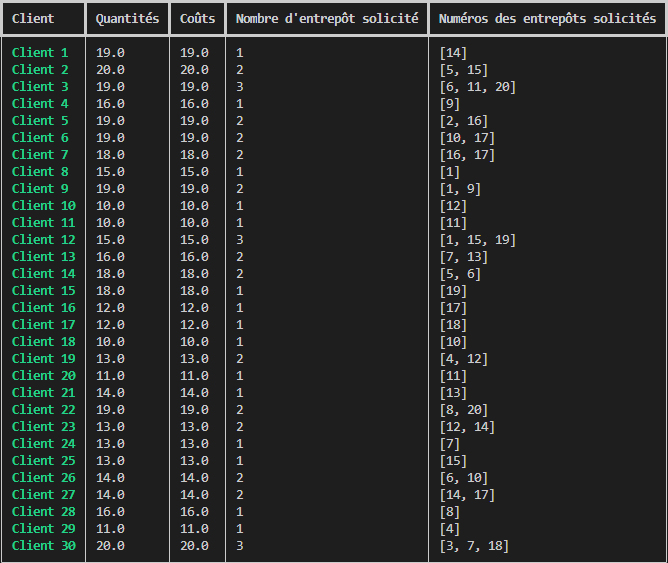Viewport: 668px width, 563px height.
Task: Select the 'Client 29' row label
Action: (x=43, y=529)
